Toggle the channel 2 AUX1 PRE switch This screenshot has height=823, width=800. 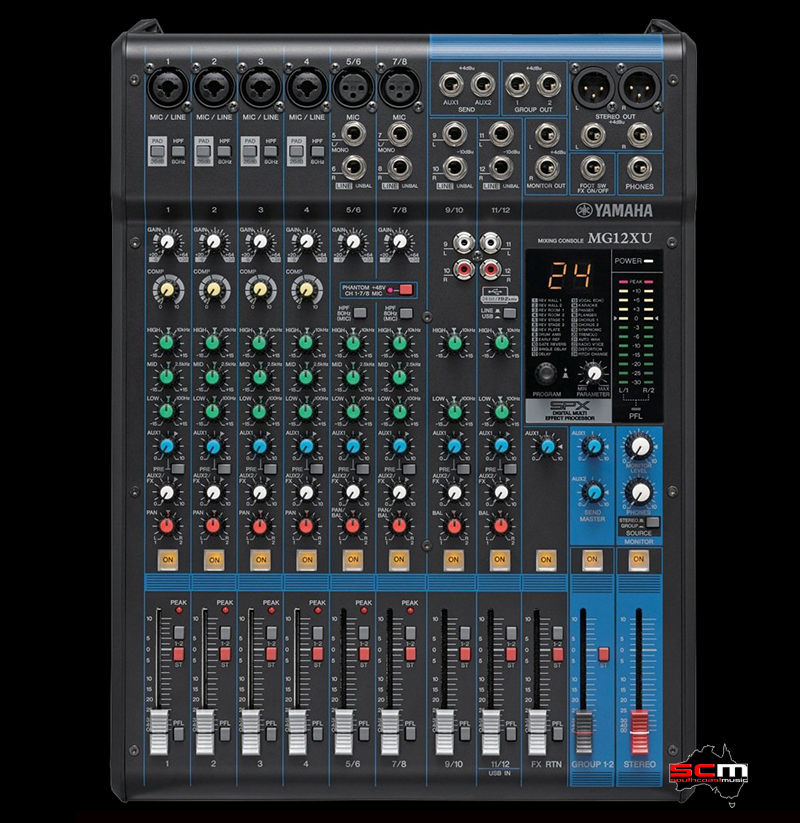224,469
